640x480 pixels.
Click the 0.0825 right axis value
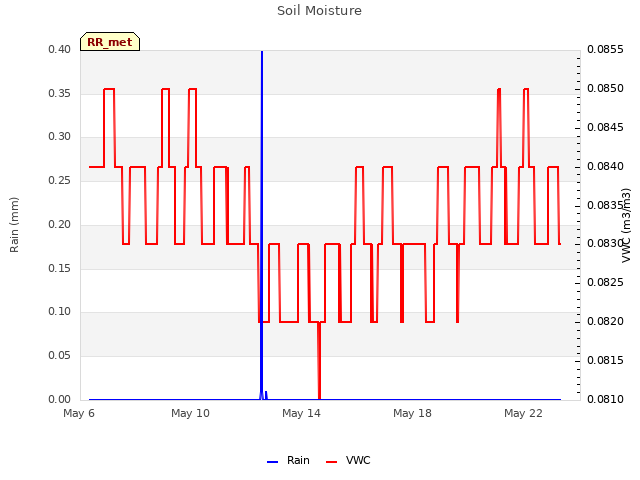(605, 282)
